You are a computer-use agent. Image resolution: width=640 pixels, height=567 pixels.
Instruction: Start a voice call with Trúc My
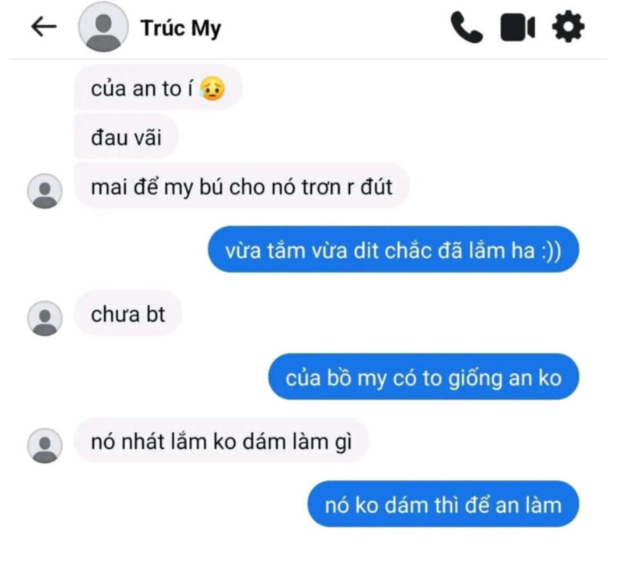467,27
